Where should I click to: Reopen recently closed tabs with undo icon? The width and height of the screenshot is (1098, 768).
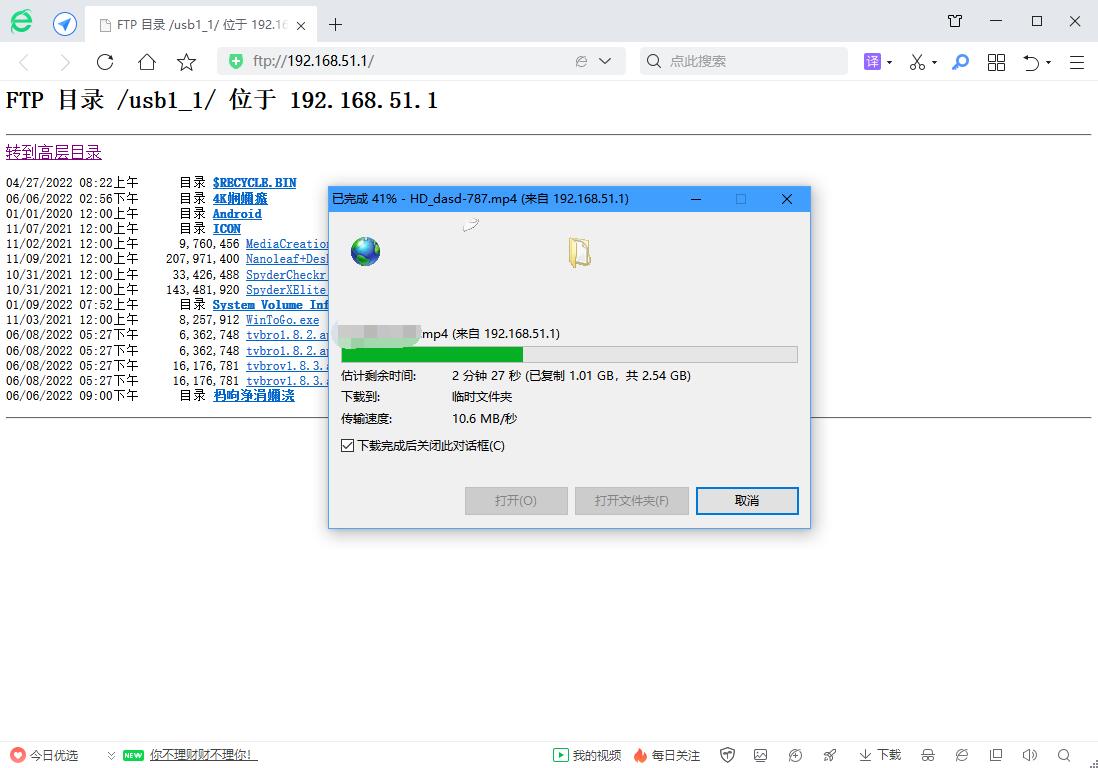click(1031, 62)
